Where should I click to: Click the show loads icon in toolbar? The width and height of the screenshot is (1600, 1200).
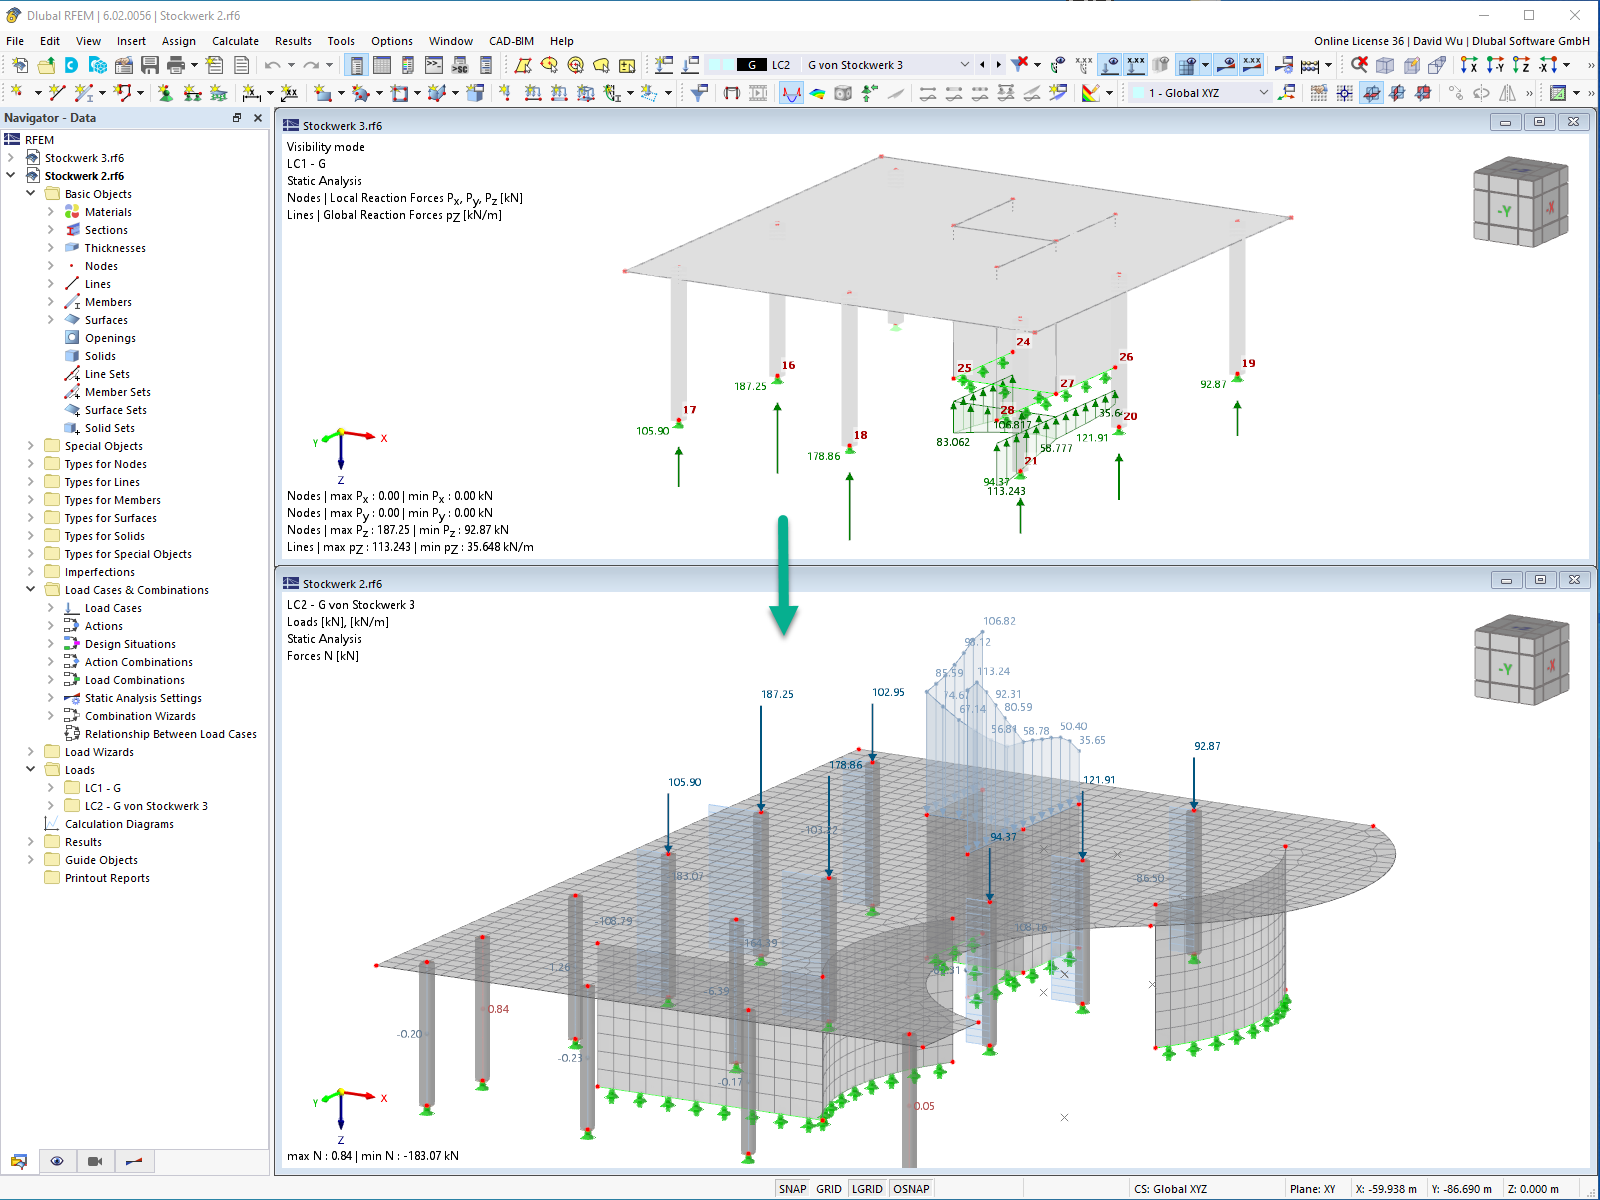pyautogui.click(x=1110, y=65)
